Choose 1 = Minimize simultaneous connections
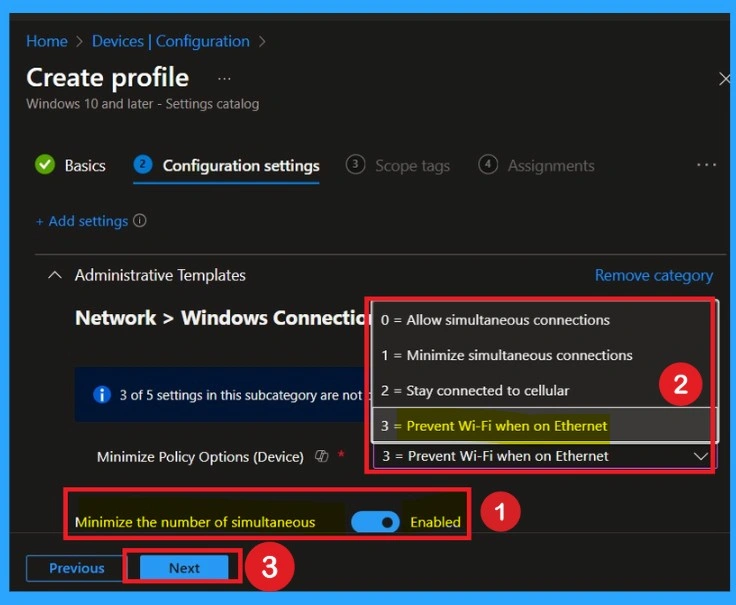The height and width of the screenshot is (605, 736). [x=543, y=355]
